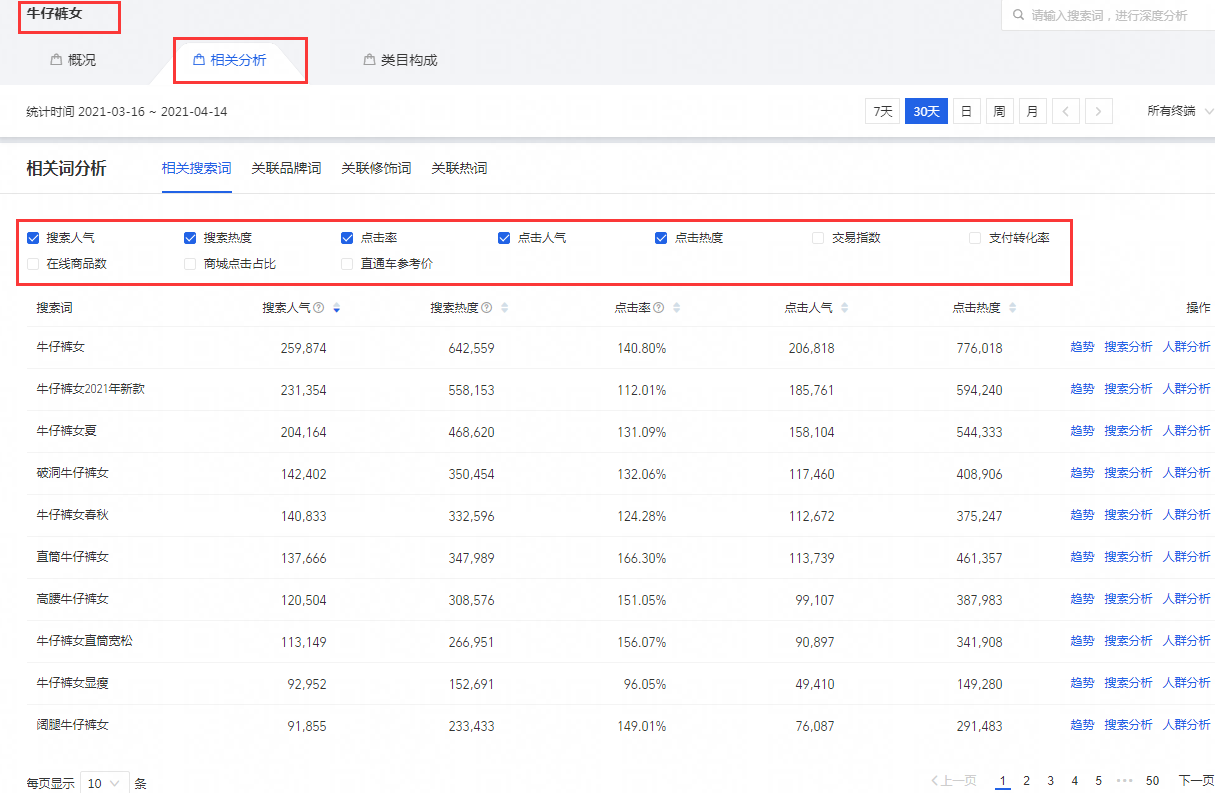
Task: Uncheck the 点击人气 checkbox
Action: tap(504, 238)
